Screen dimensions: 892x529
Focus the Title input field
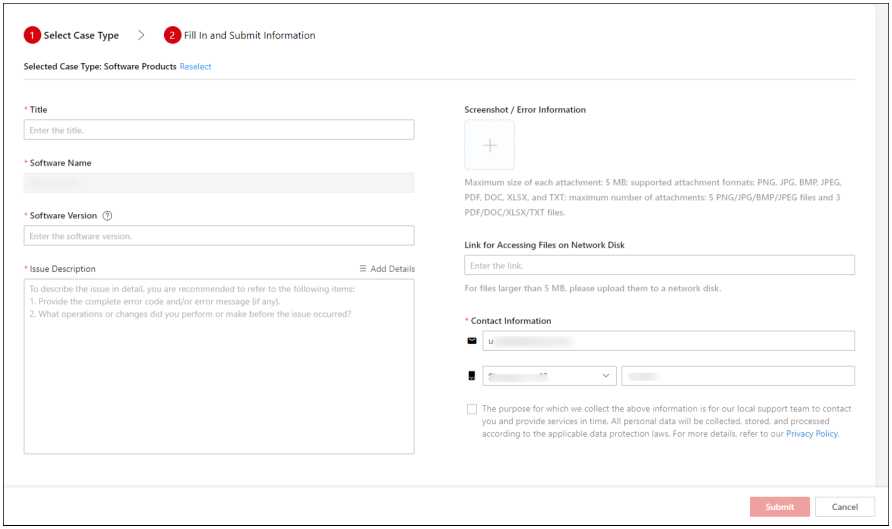pyautogui.click(x=219, y=130)
